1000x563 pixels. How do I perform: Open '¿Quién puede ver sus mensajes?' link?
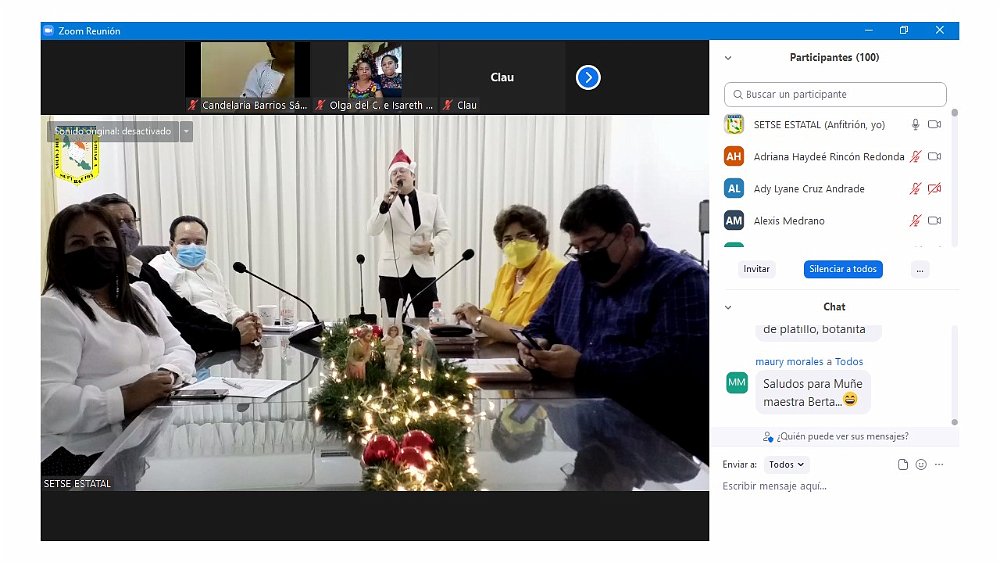(x=835, y=436)
